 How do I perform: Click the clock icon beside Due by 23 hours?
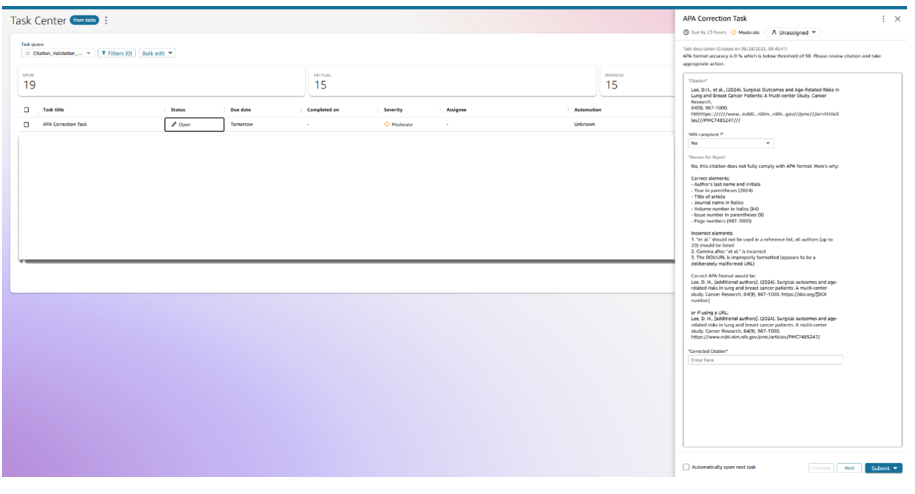tap(686, 33)
